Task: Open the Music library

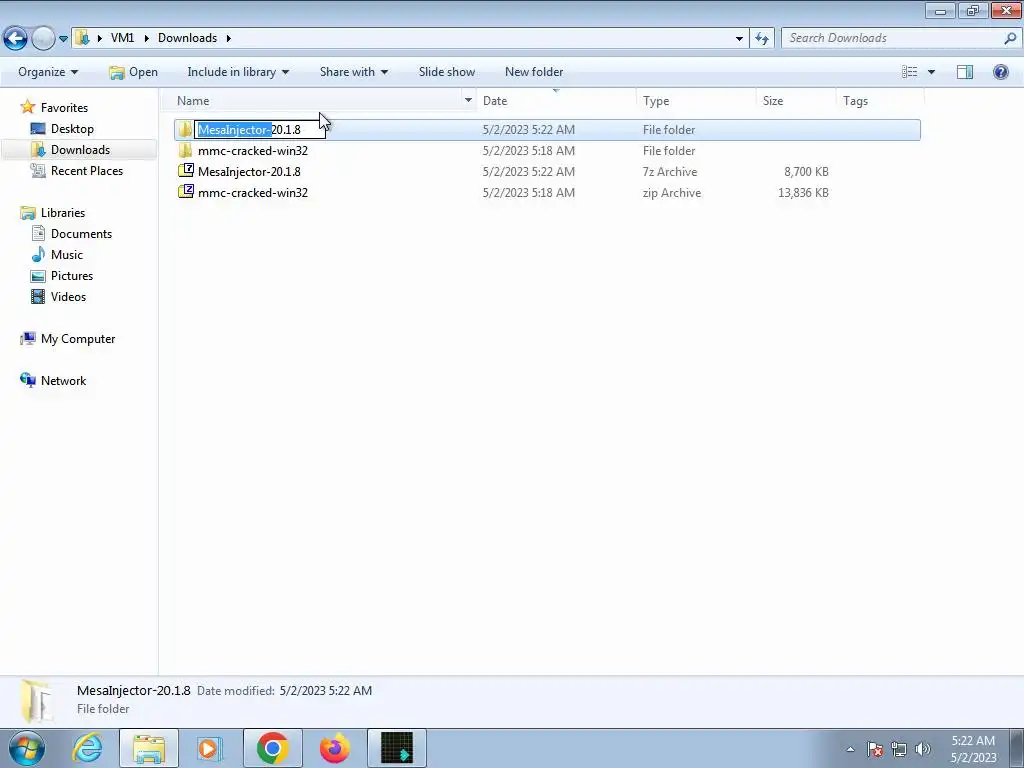Action: [67, 255]
